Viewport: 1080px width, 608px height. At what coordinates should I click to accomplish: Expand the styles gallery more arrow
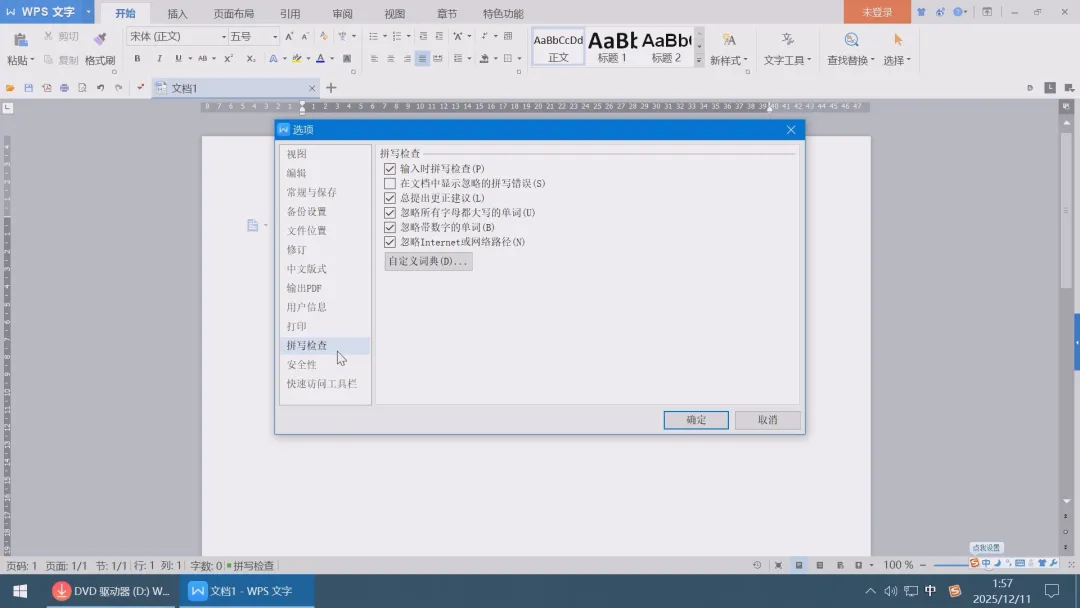(698, 61)
